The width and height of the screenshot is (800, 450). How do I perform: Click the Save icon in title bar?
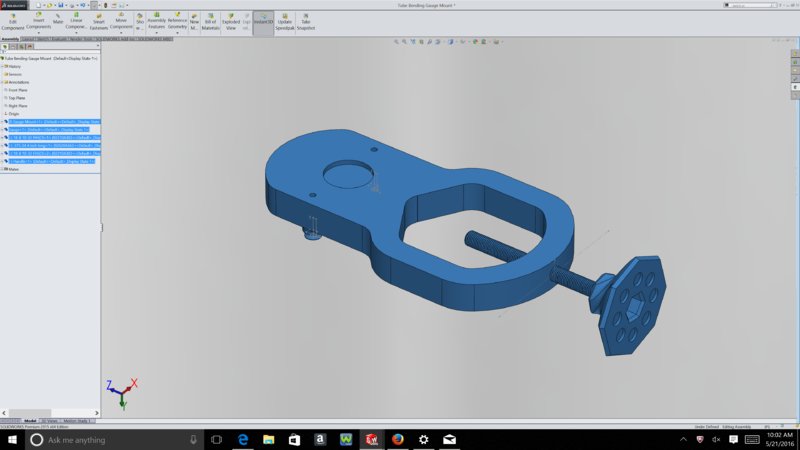point(61,5)
